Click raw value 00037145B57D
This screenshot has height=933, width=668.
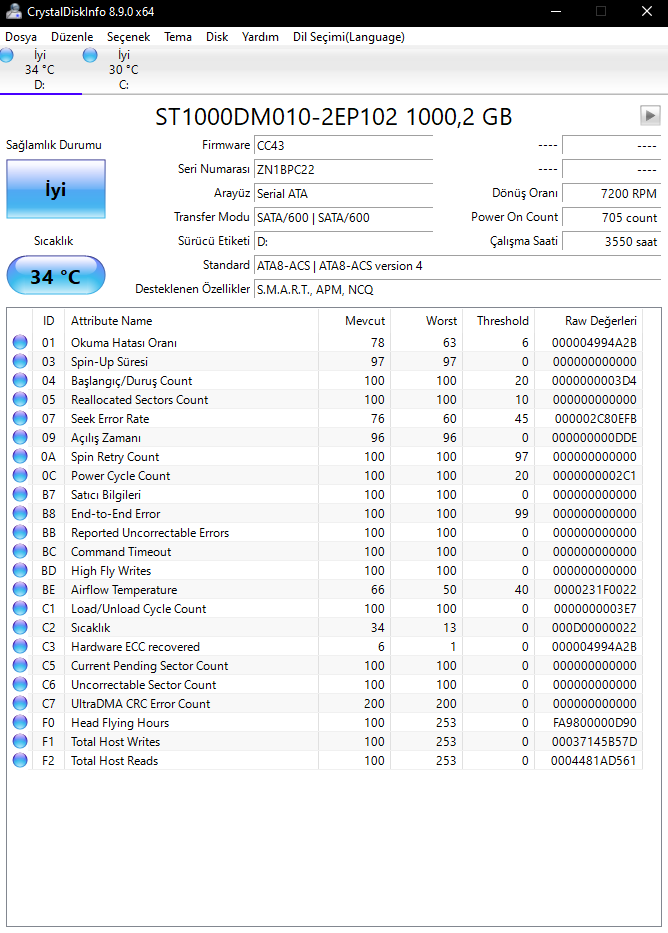(x=594, y=742)
